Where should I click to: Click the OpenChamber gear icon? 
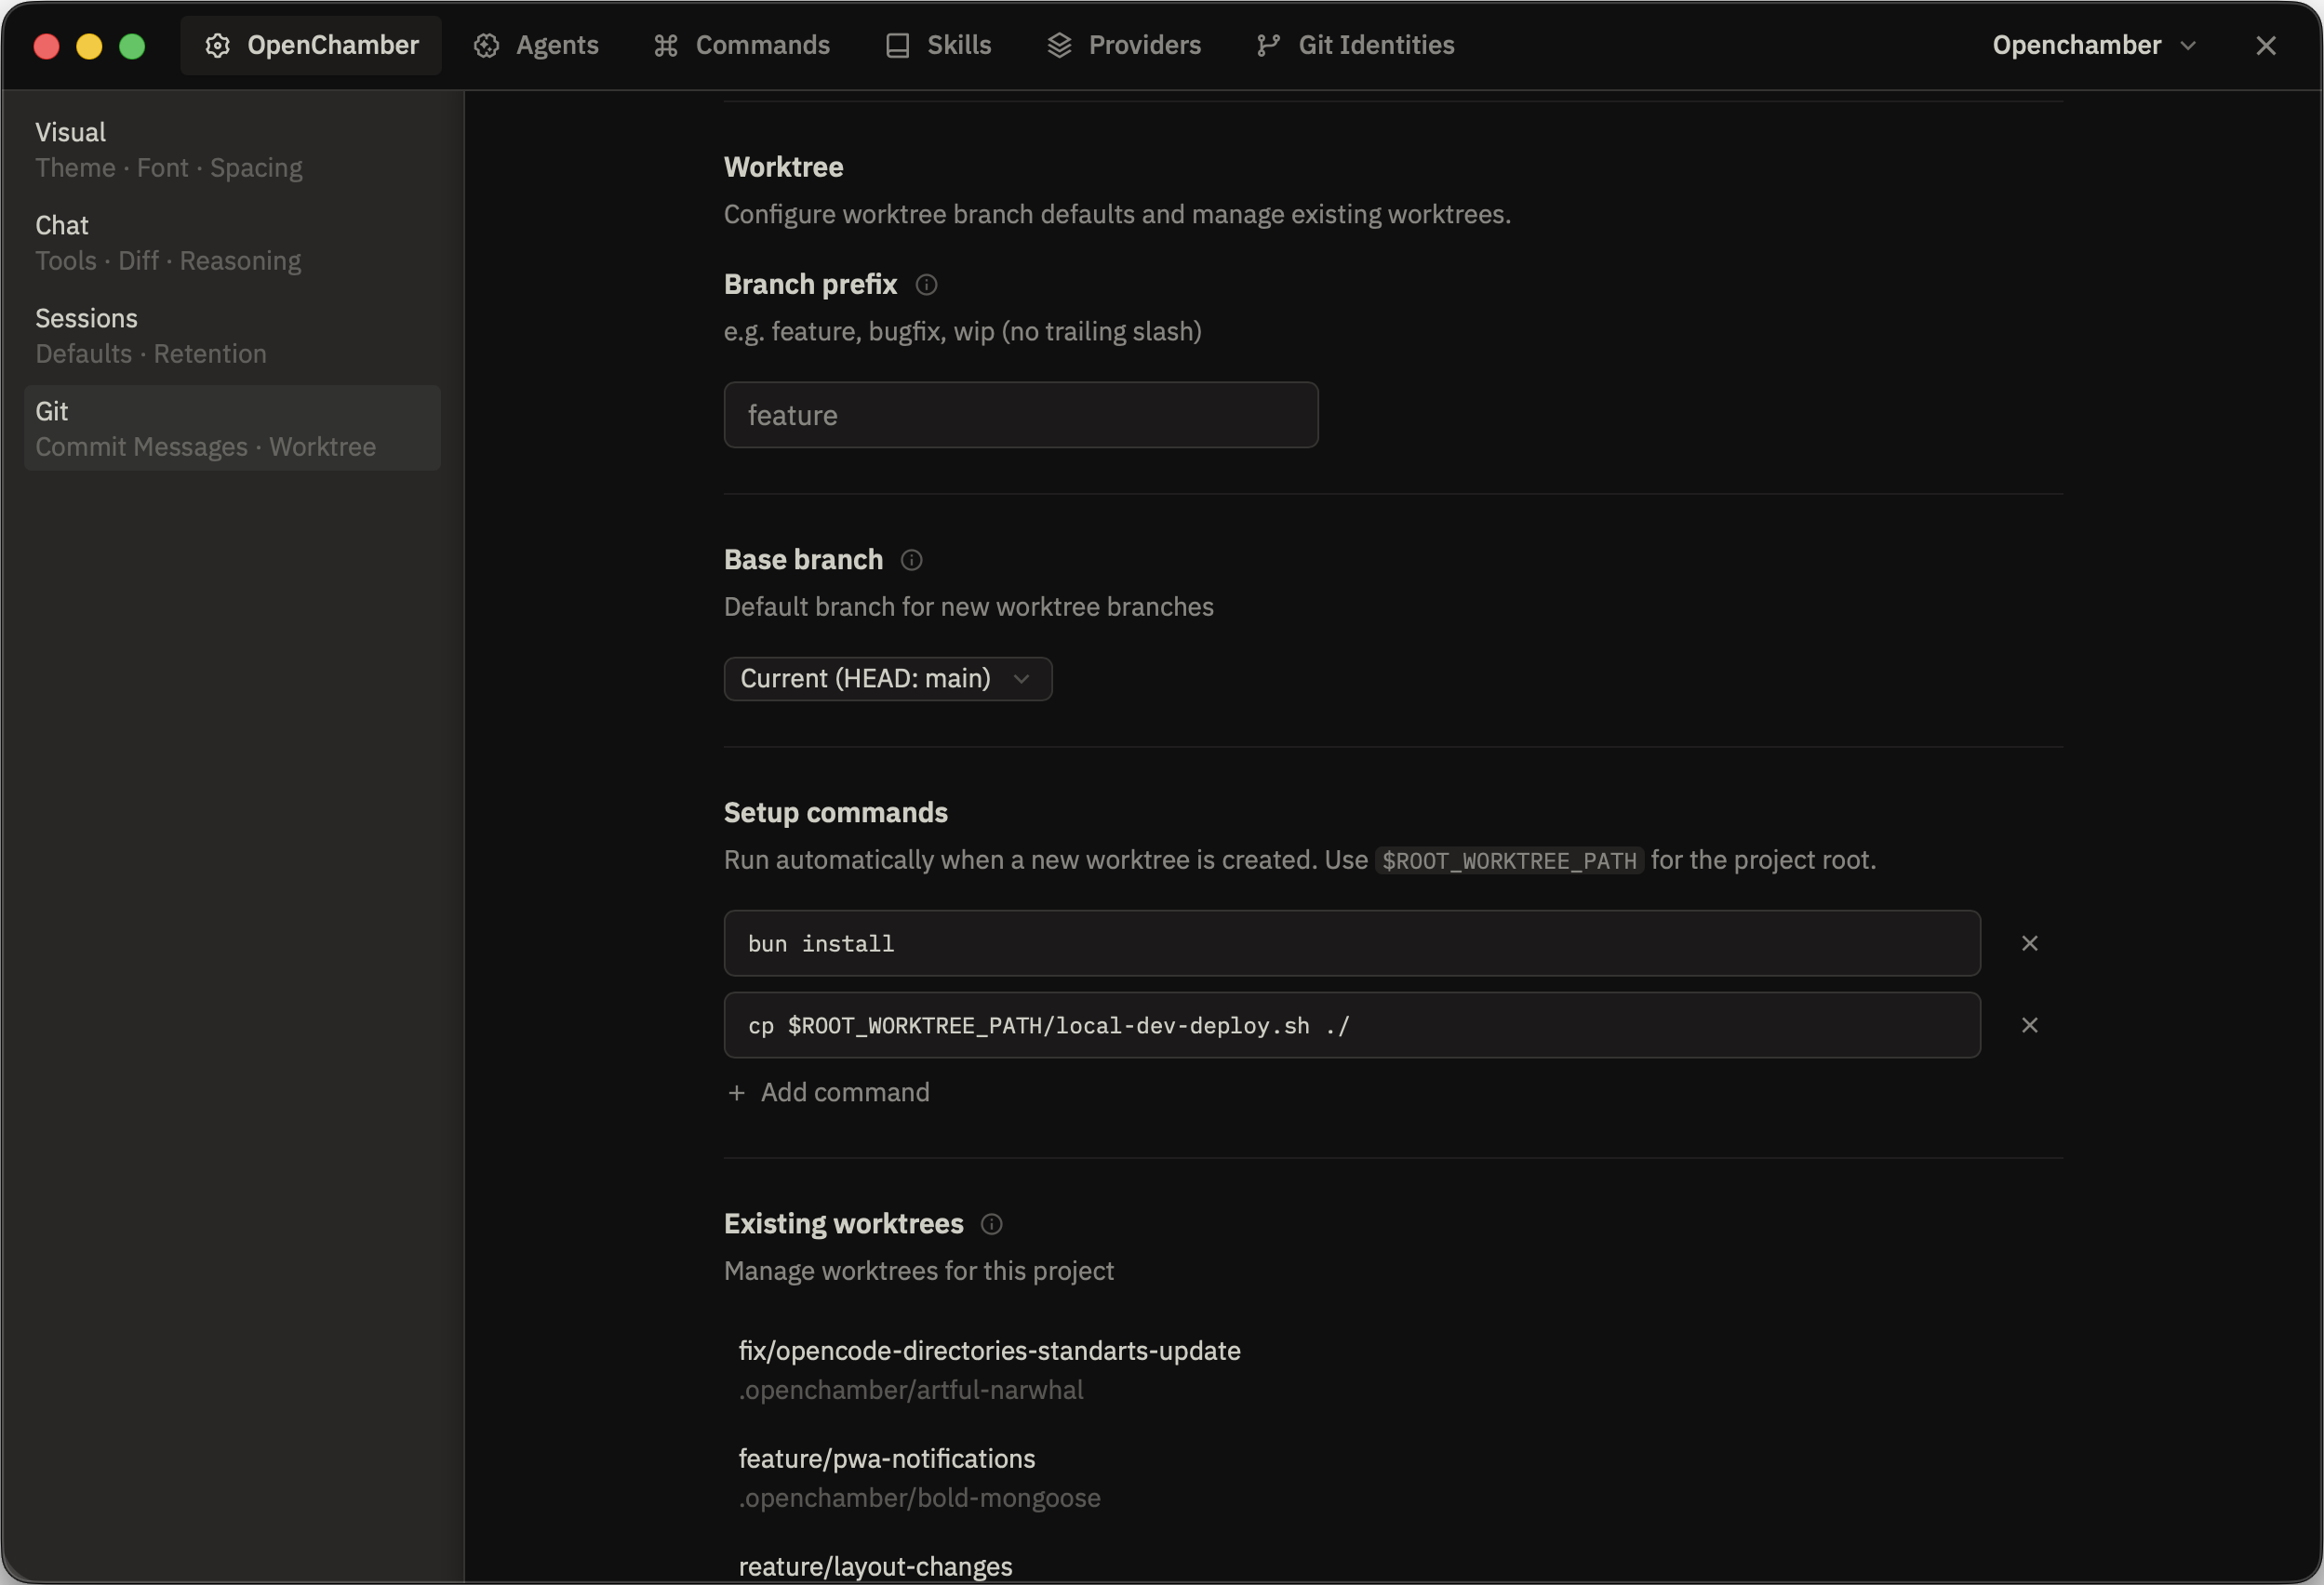point(218,46)
